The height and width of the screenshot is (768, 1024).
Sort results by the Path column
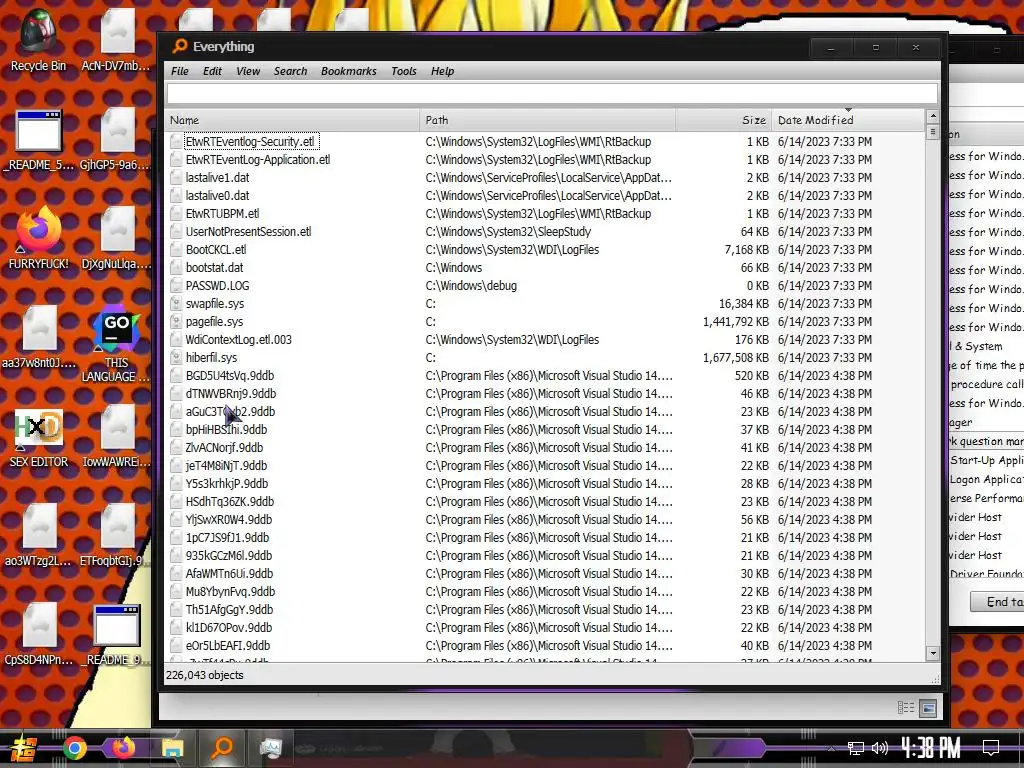tap(547, 120)
